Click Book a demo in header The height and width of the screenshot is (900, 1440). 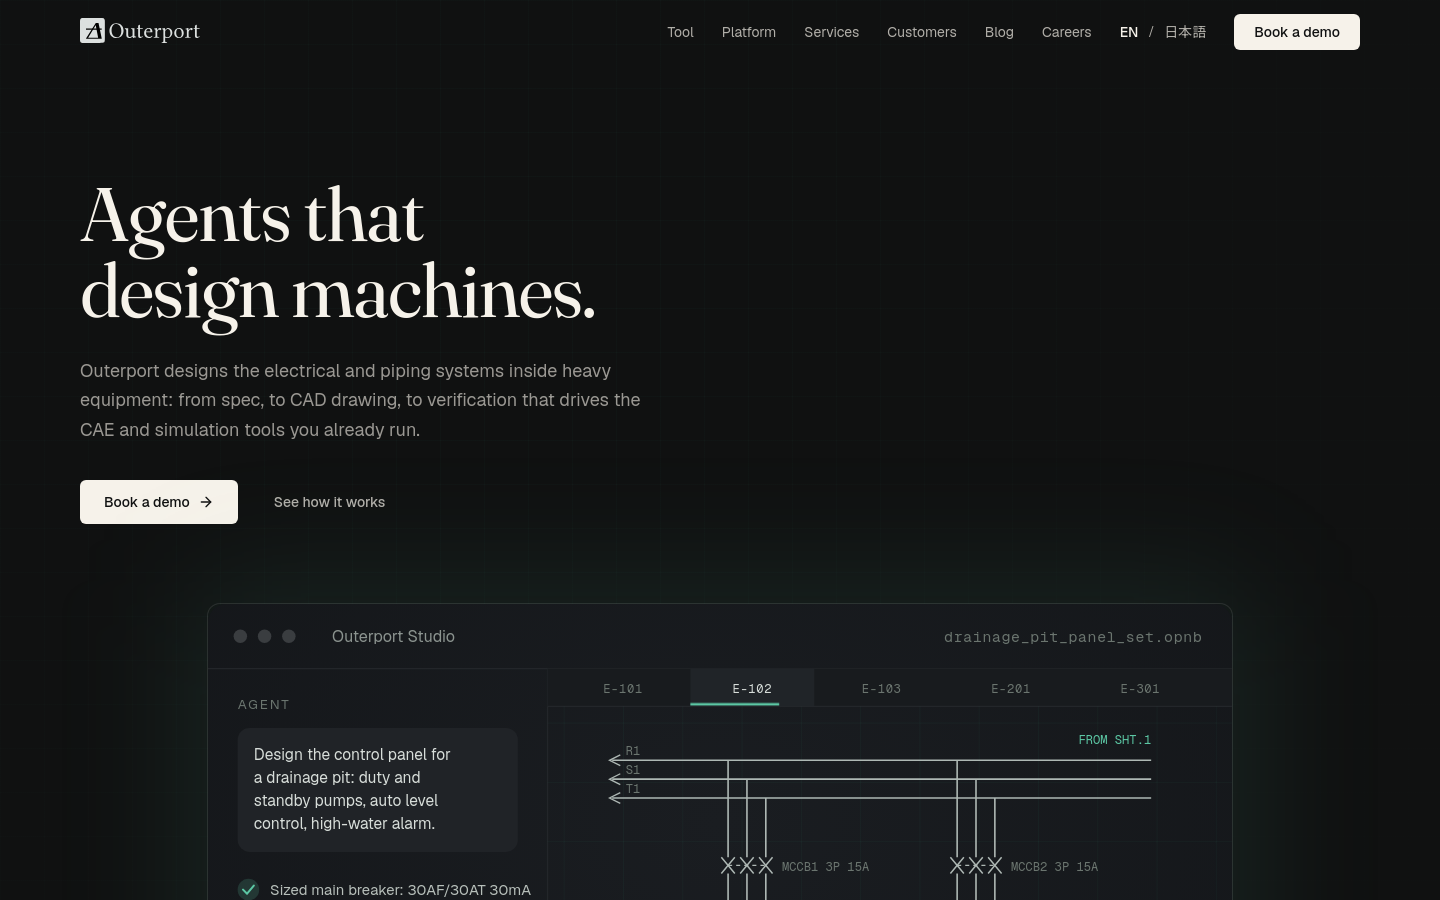click(1297, 32)
